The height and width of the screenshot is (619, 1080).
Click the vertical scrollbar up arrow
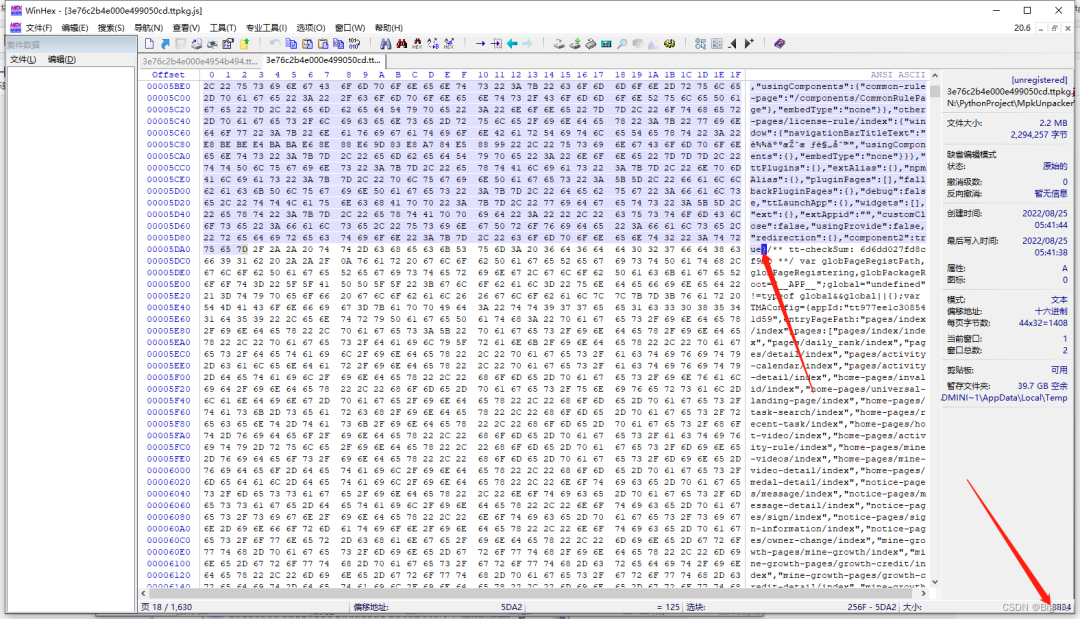(x=935, y=75)
